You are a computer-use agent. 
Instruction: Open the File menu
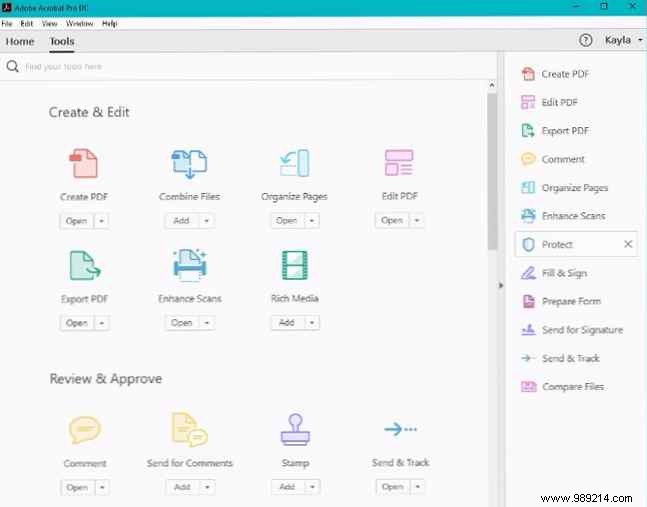point(7,24)
